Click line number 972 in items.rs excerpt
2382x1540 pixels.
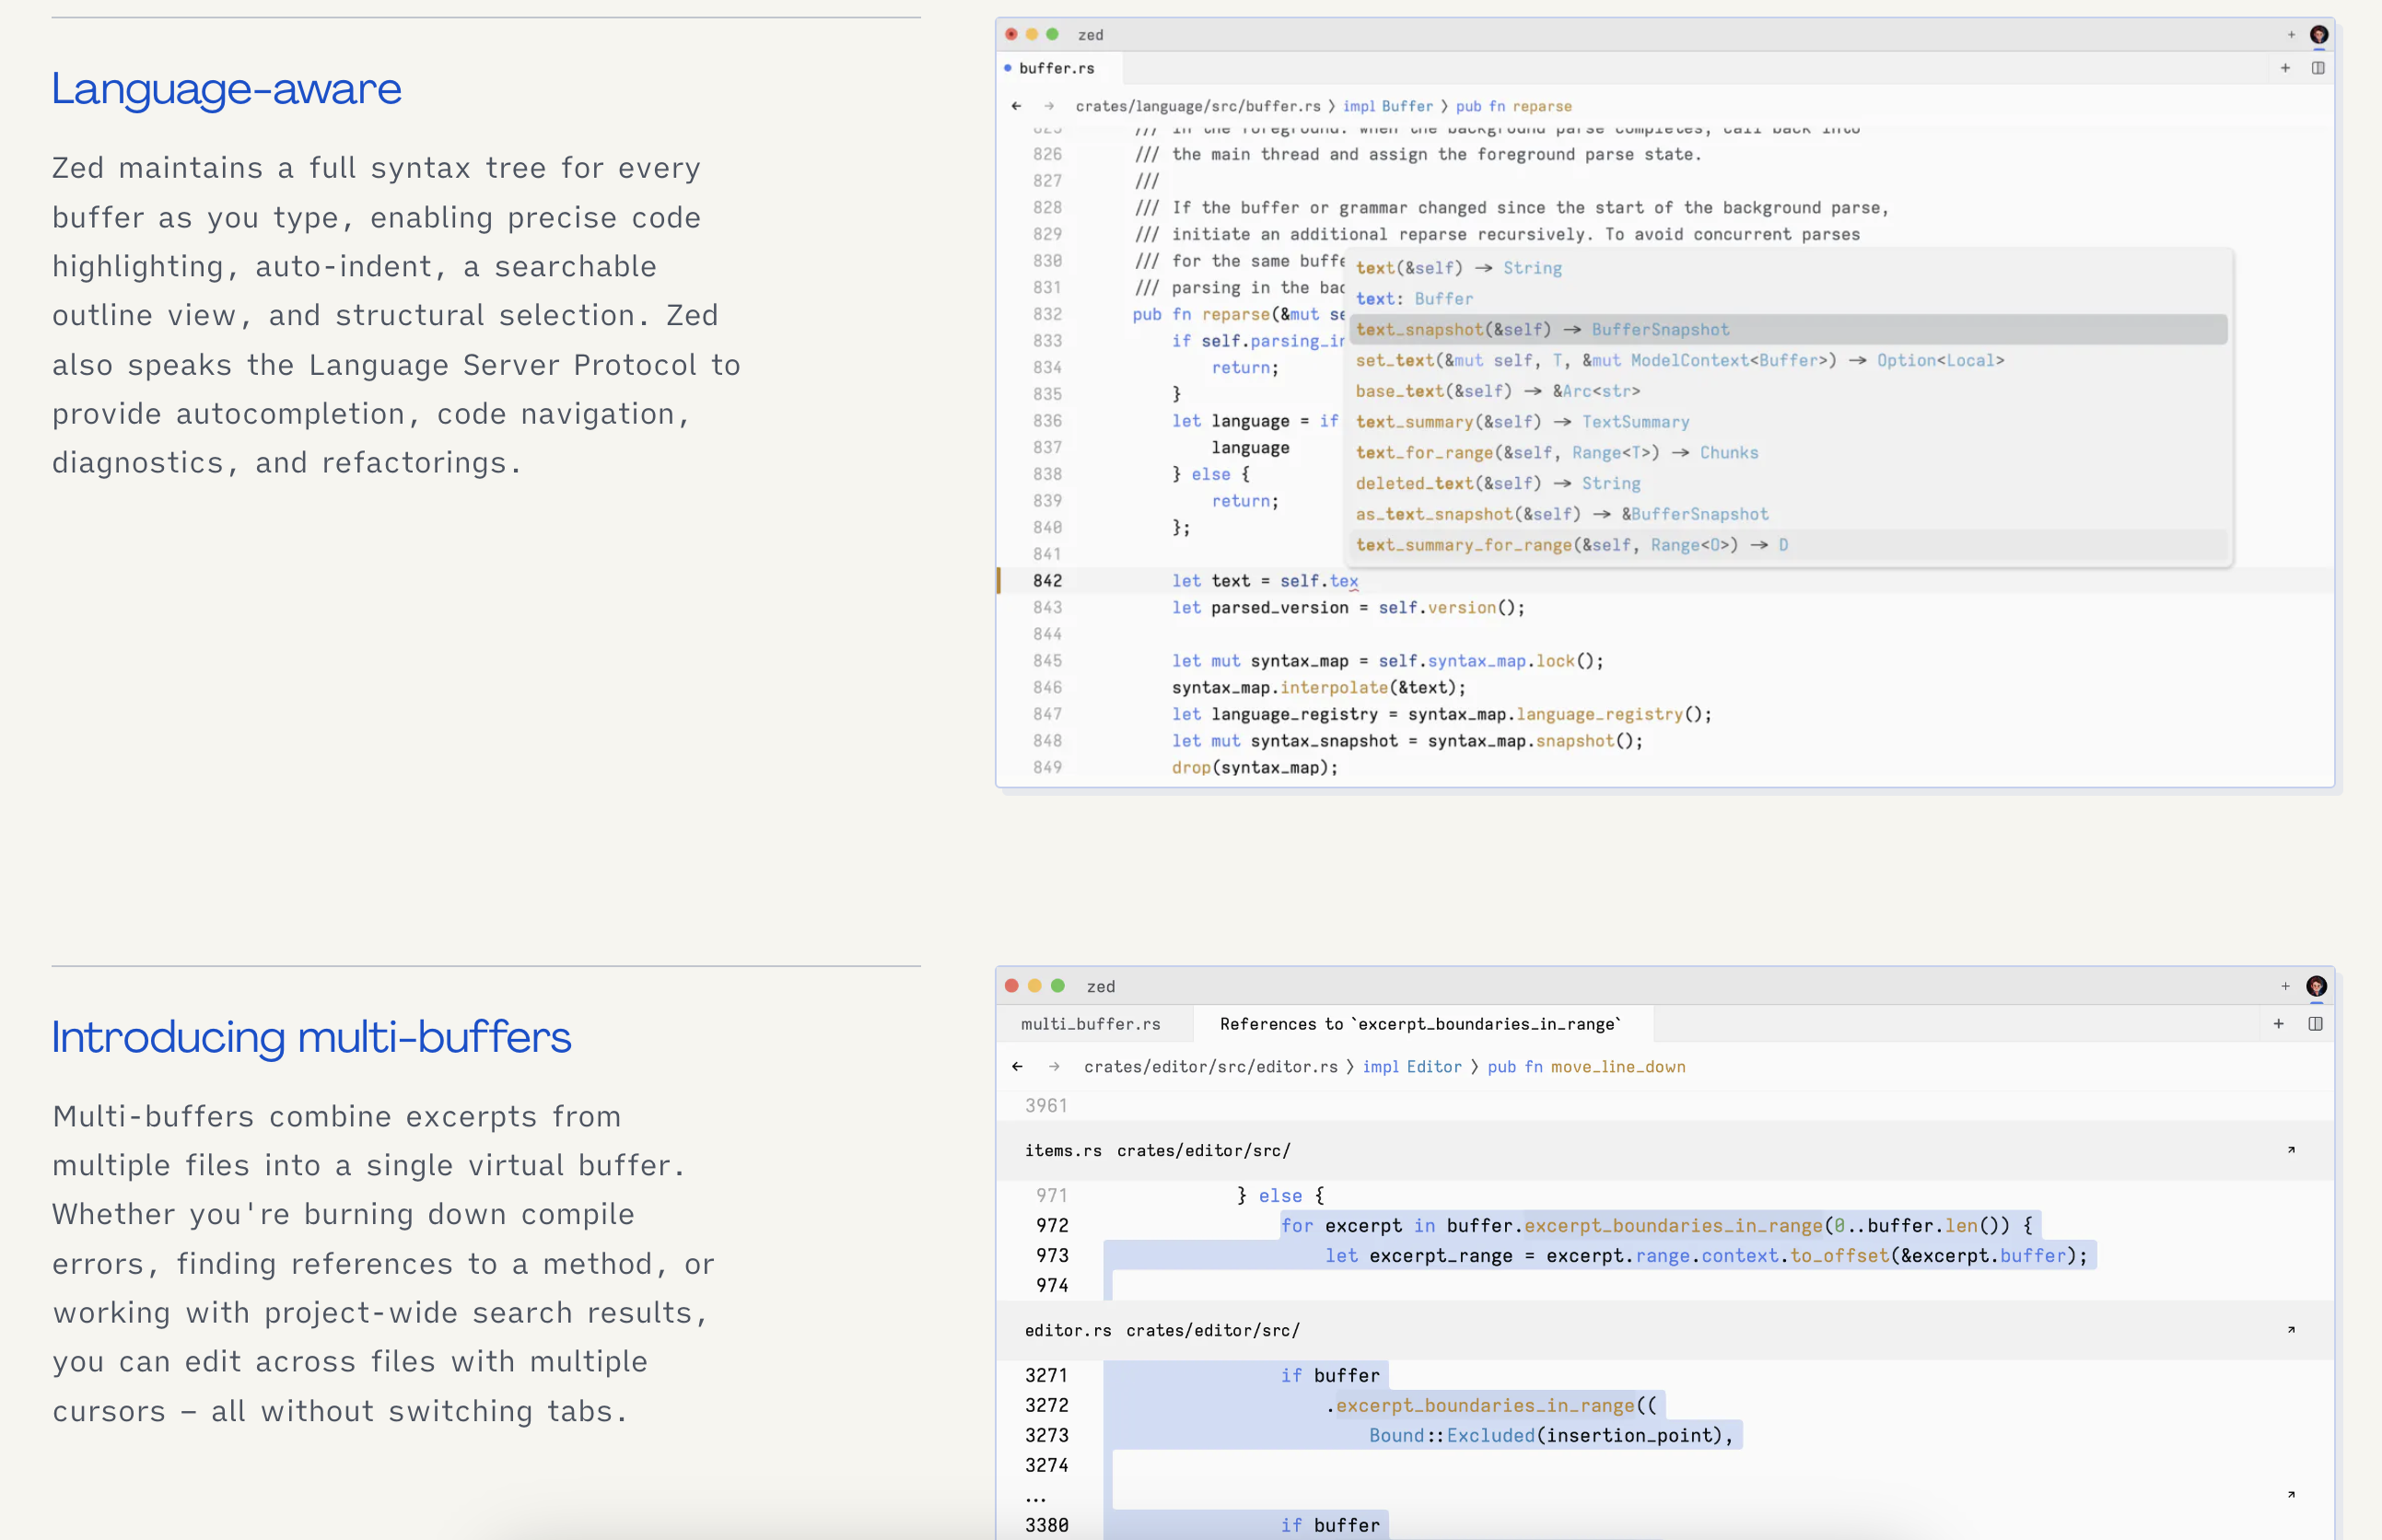(x=1052, y=1226)
